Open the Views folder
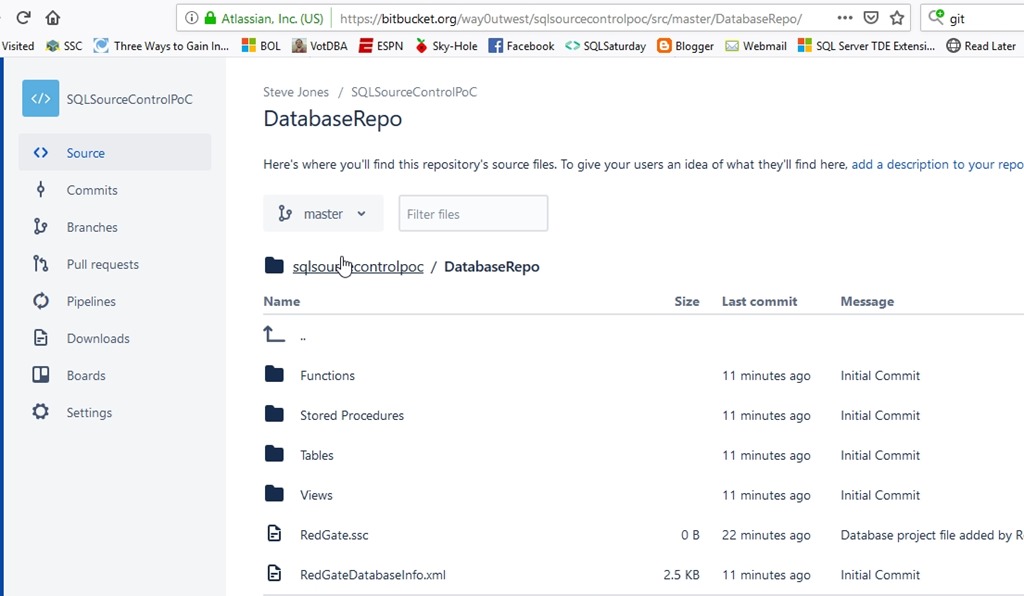Screen dimensions: 1024x596 [316, 495]
